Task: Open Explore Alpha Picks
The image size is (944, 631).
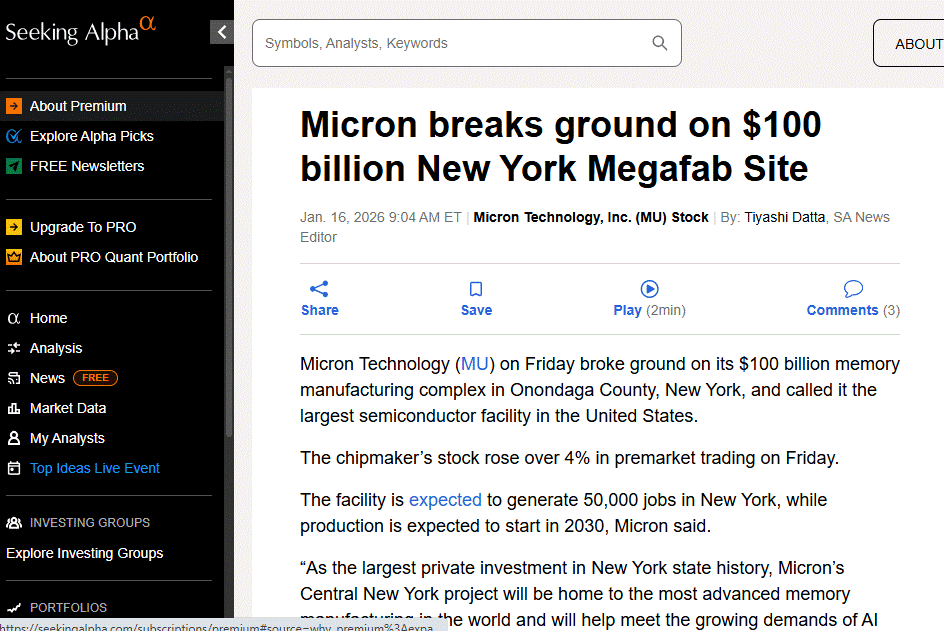Action: pyautogui.click(x=91, y=136)
